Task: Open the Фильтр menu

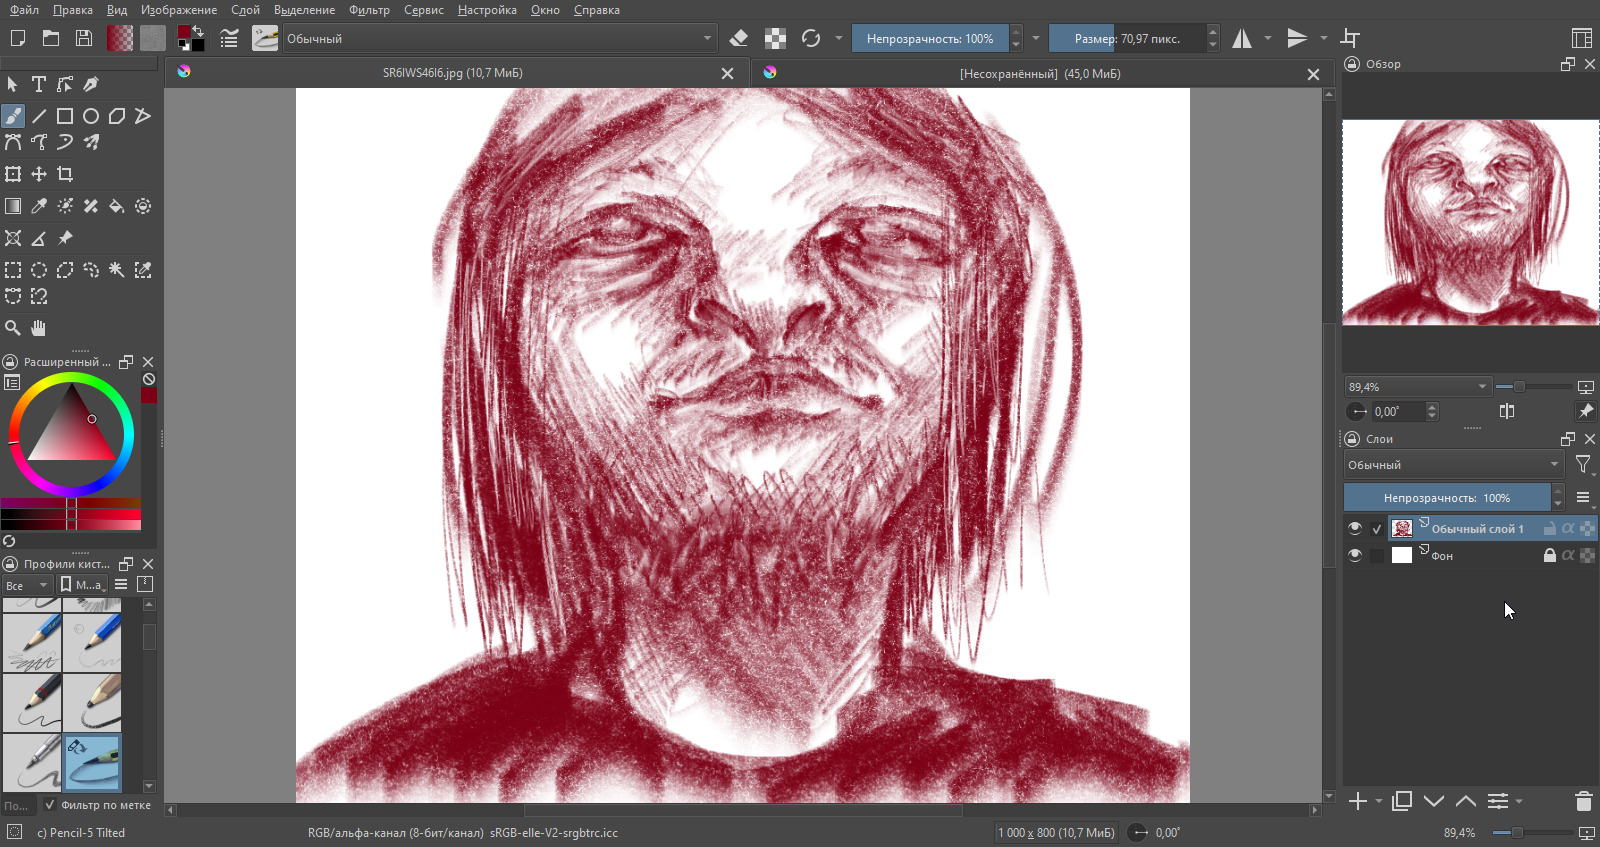Action: (x=369, y=10)
